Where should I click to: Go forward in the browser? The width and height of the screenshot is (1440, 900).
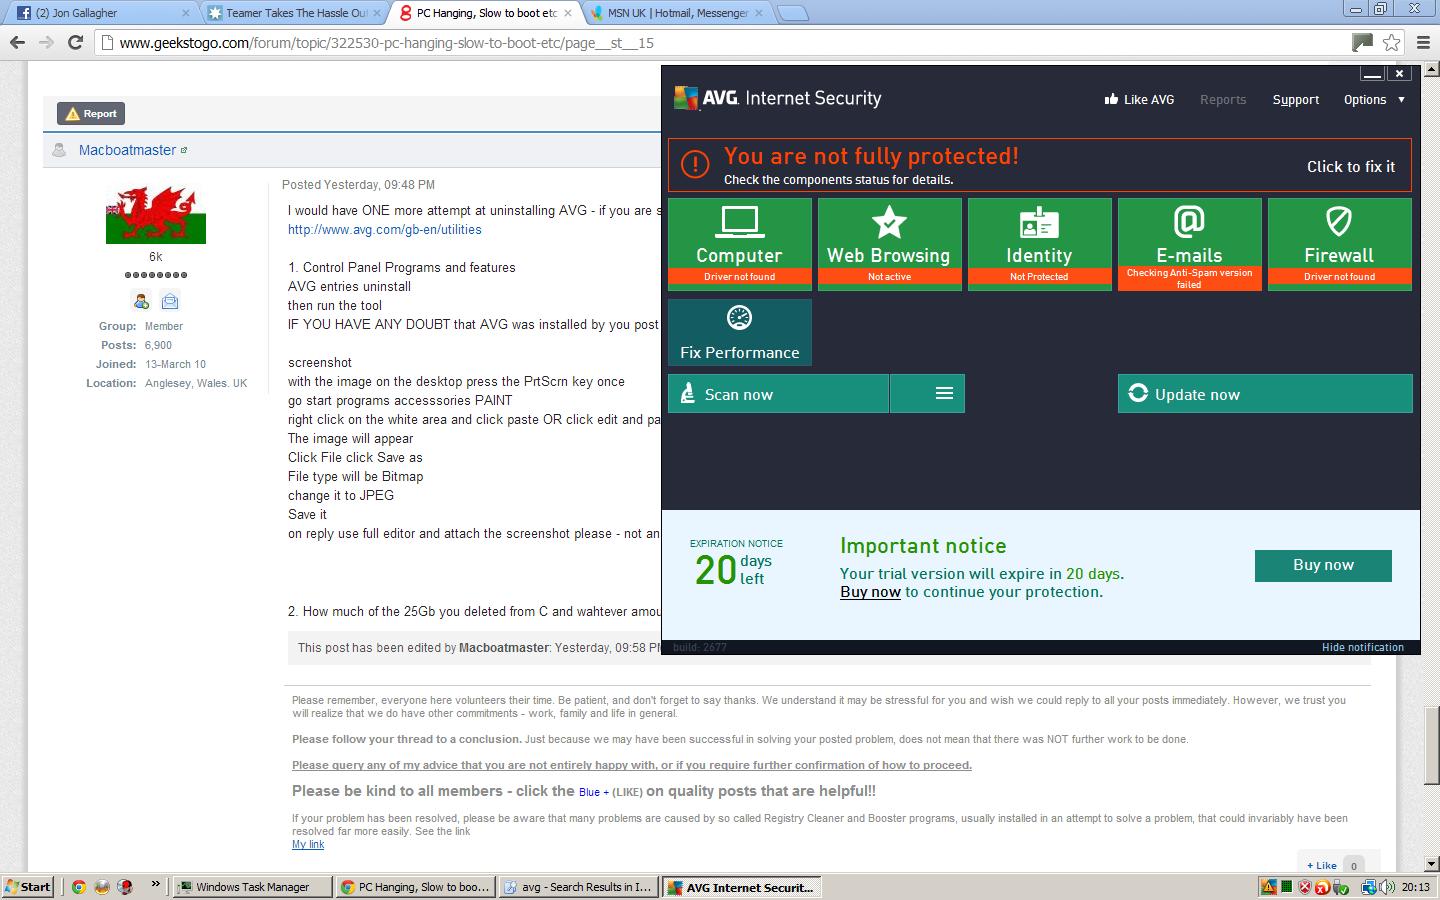[46, 42]
